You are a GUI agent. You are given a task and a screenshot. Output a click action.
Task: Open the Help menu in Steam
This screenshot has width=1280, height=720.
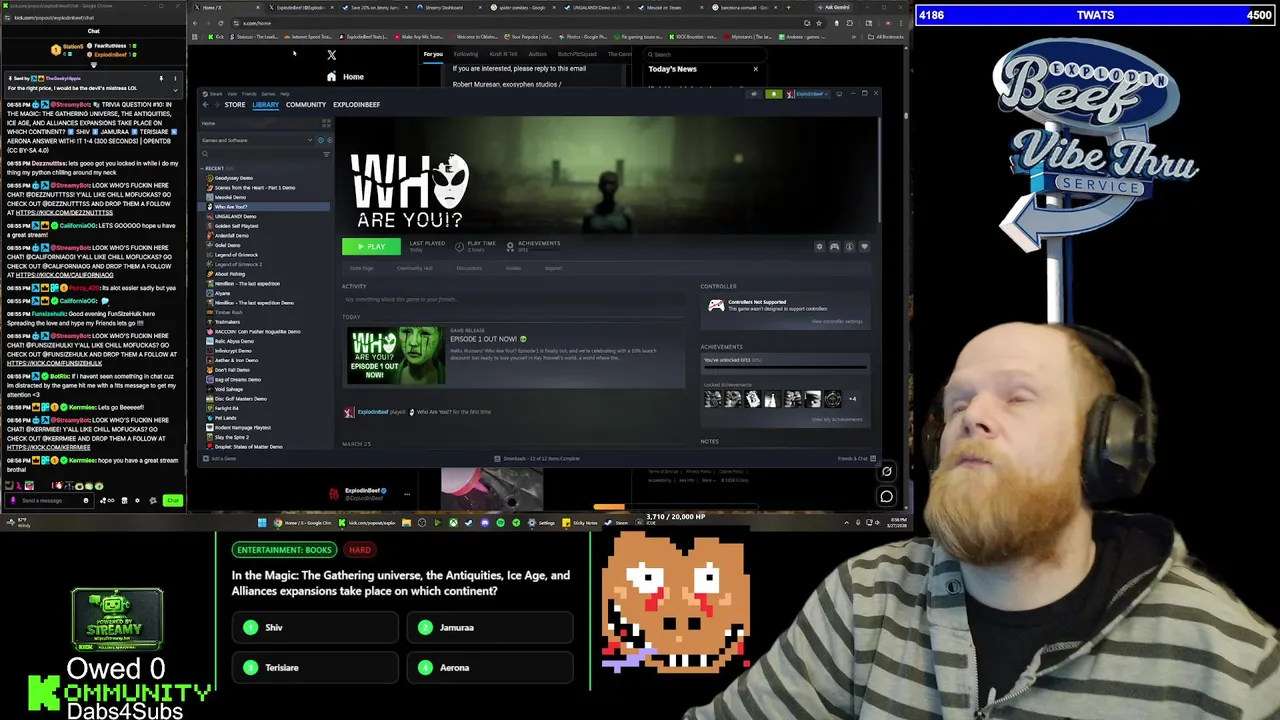point(284,94)
